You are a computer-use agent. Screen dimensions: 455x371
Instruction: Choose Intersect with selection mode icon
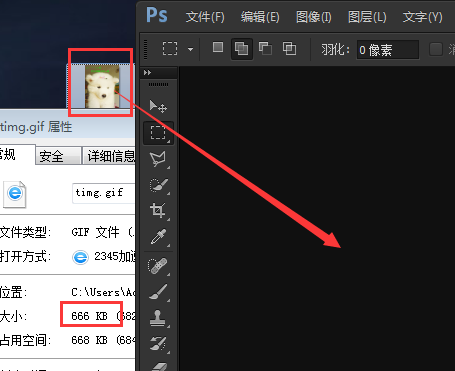(289, 48)
